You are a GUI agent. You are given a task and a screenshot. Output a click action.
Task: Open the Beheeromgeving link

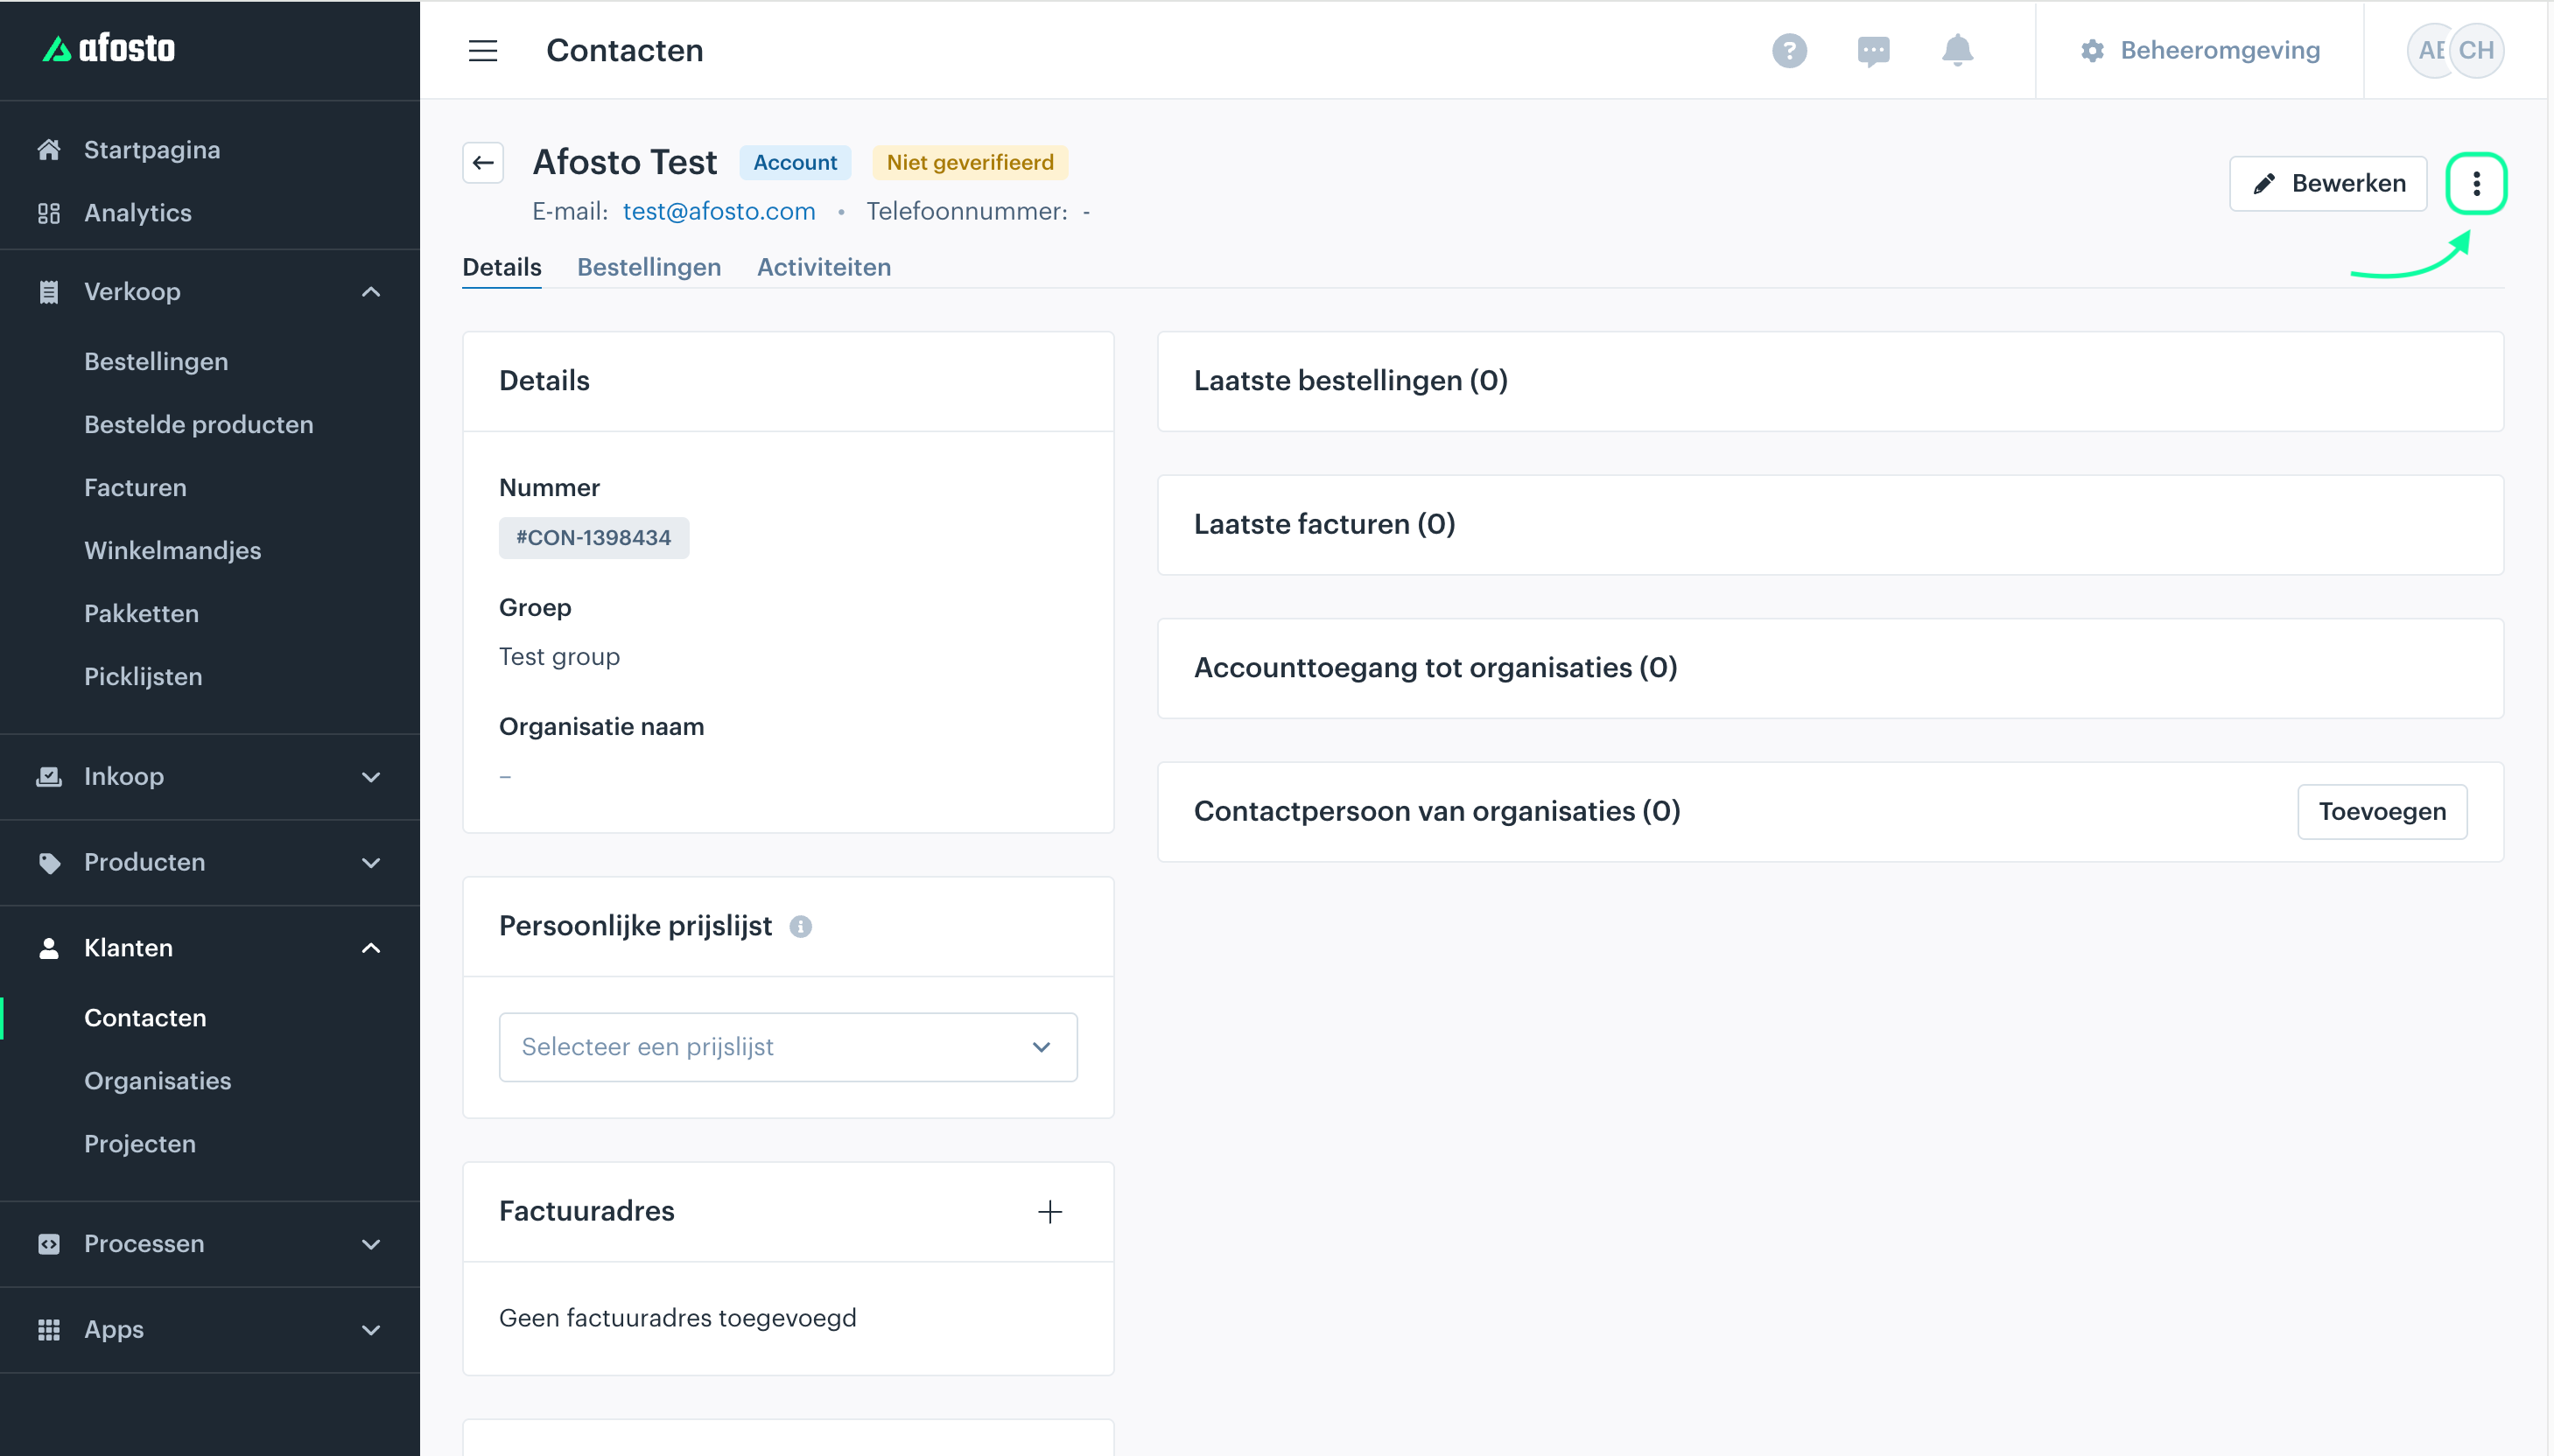2220,50
